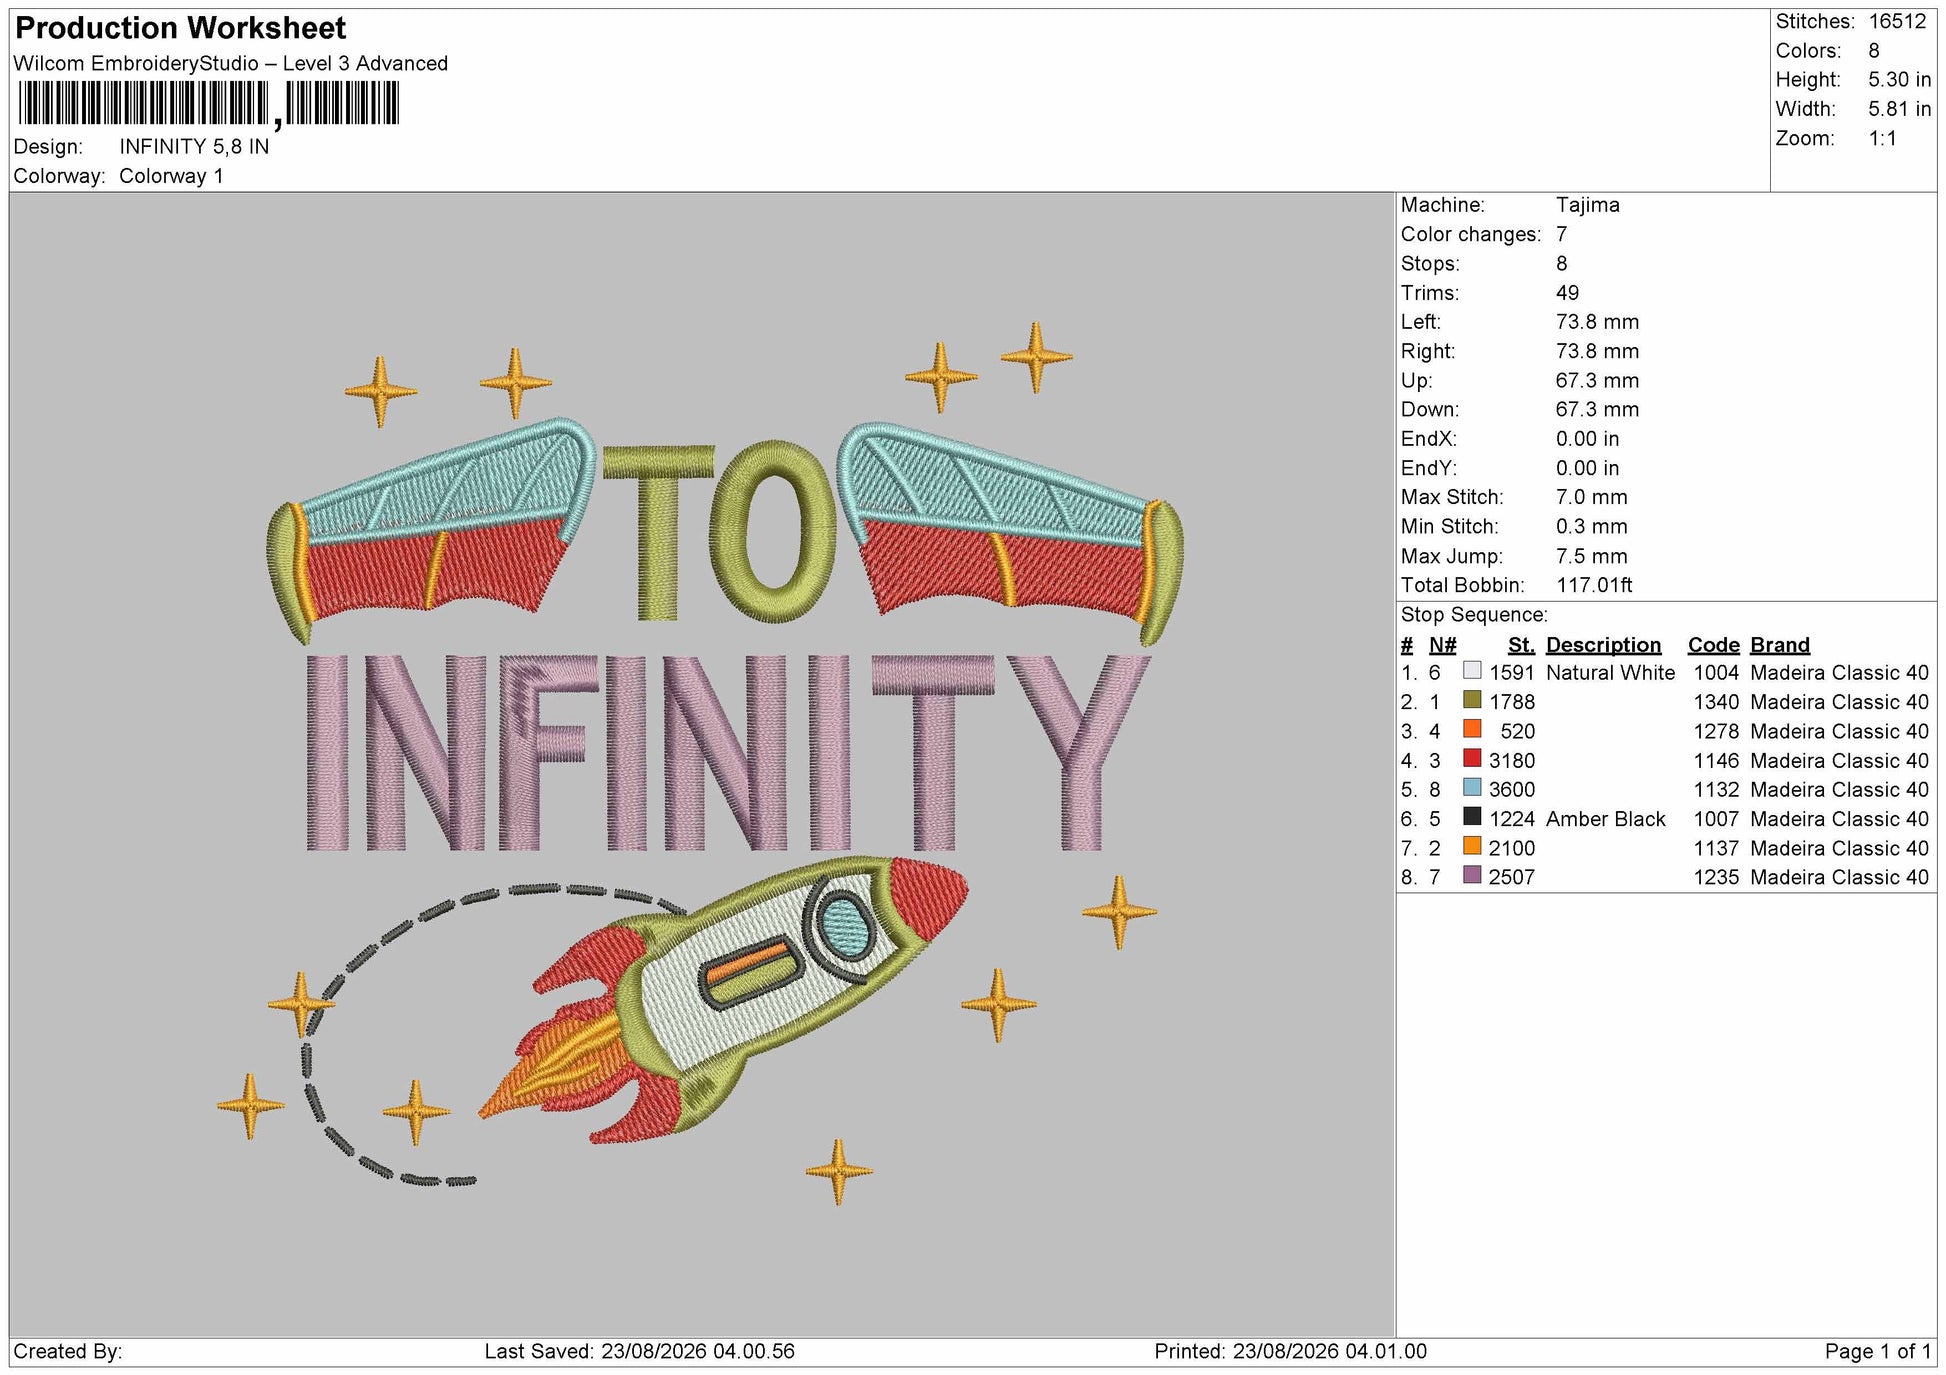1946x1375 pixels.
Task: Click the height value 5.30 in
Action: point(1899,80)
